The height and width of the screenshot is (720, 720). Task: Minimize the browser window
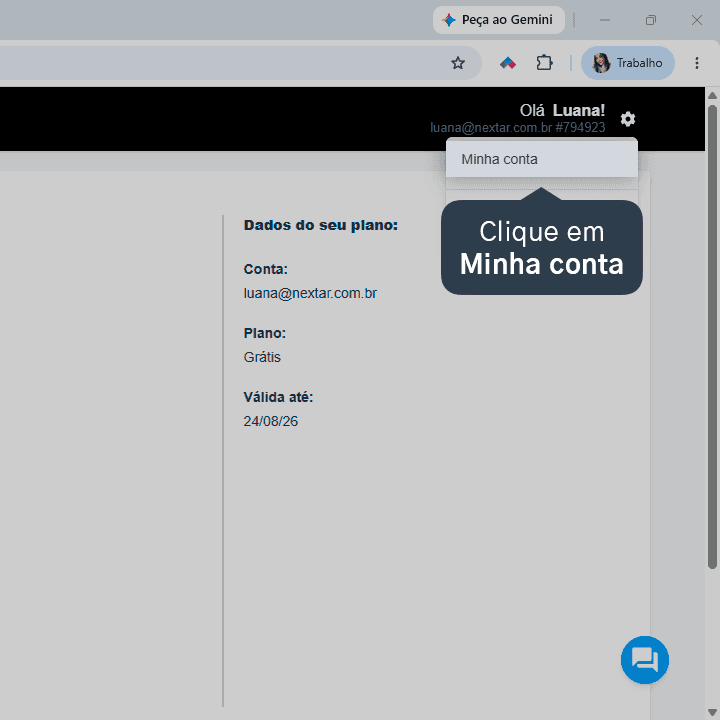point(605,20)
